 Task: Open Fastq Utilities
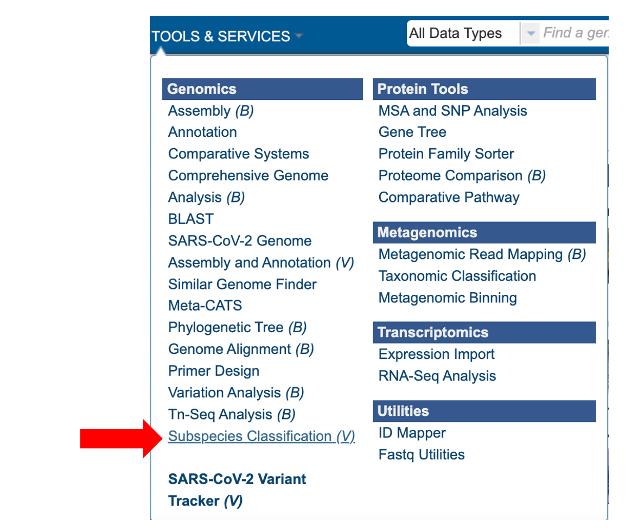click(421, 455)
